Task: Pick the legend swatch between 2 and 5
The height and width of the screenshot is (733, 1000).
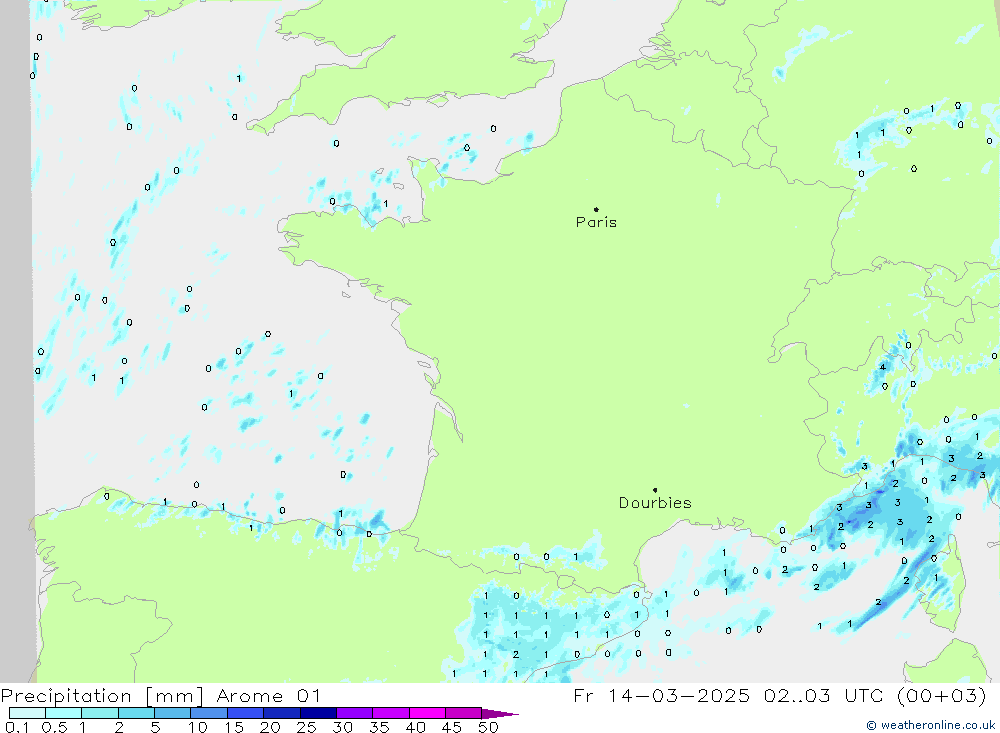Action: click(136, 713)
